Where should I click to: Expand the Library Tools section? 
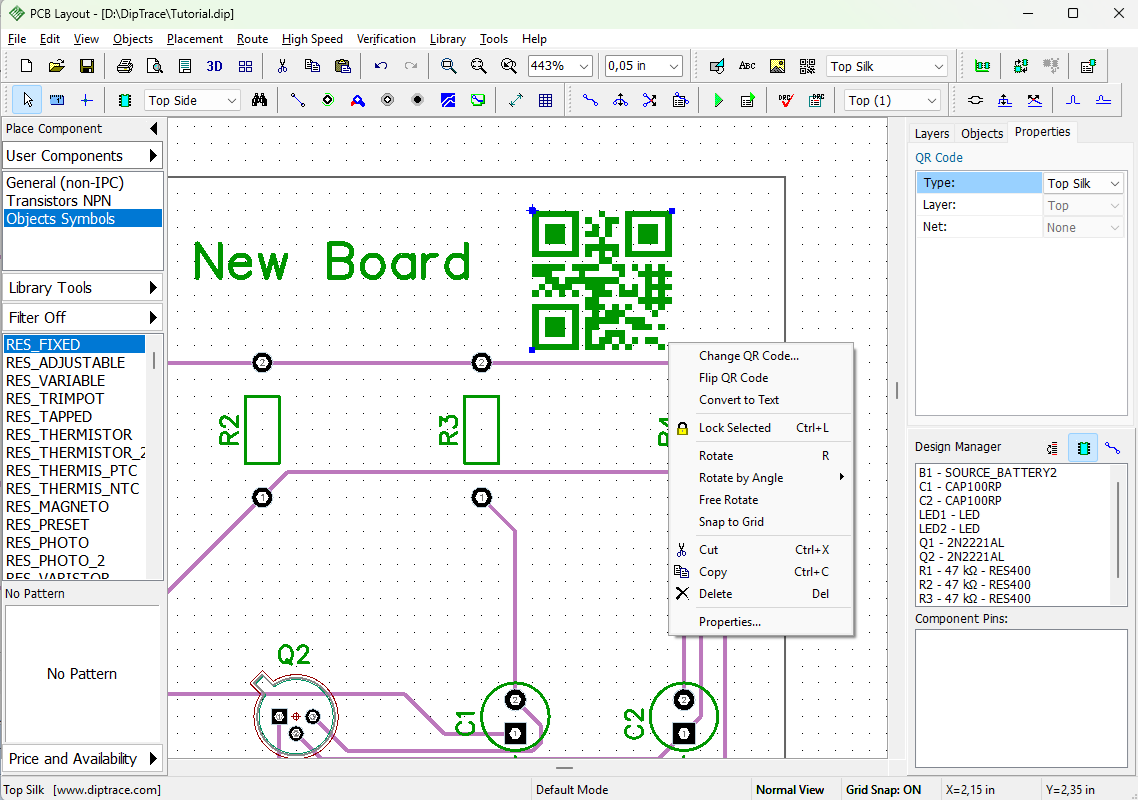click(x=82, y=287)
